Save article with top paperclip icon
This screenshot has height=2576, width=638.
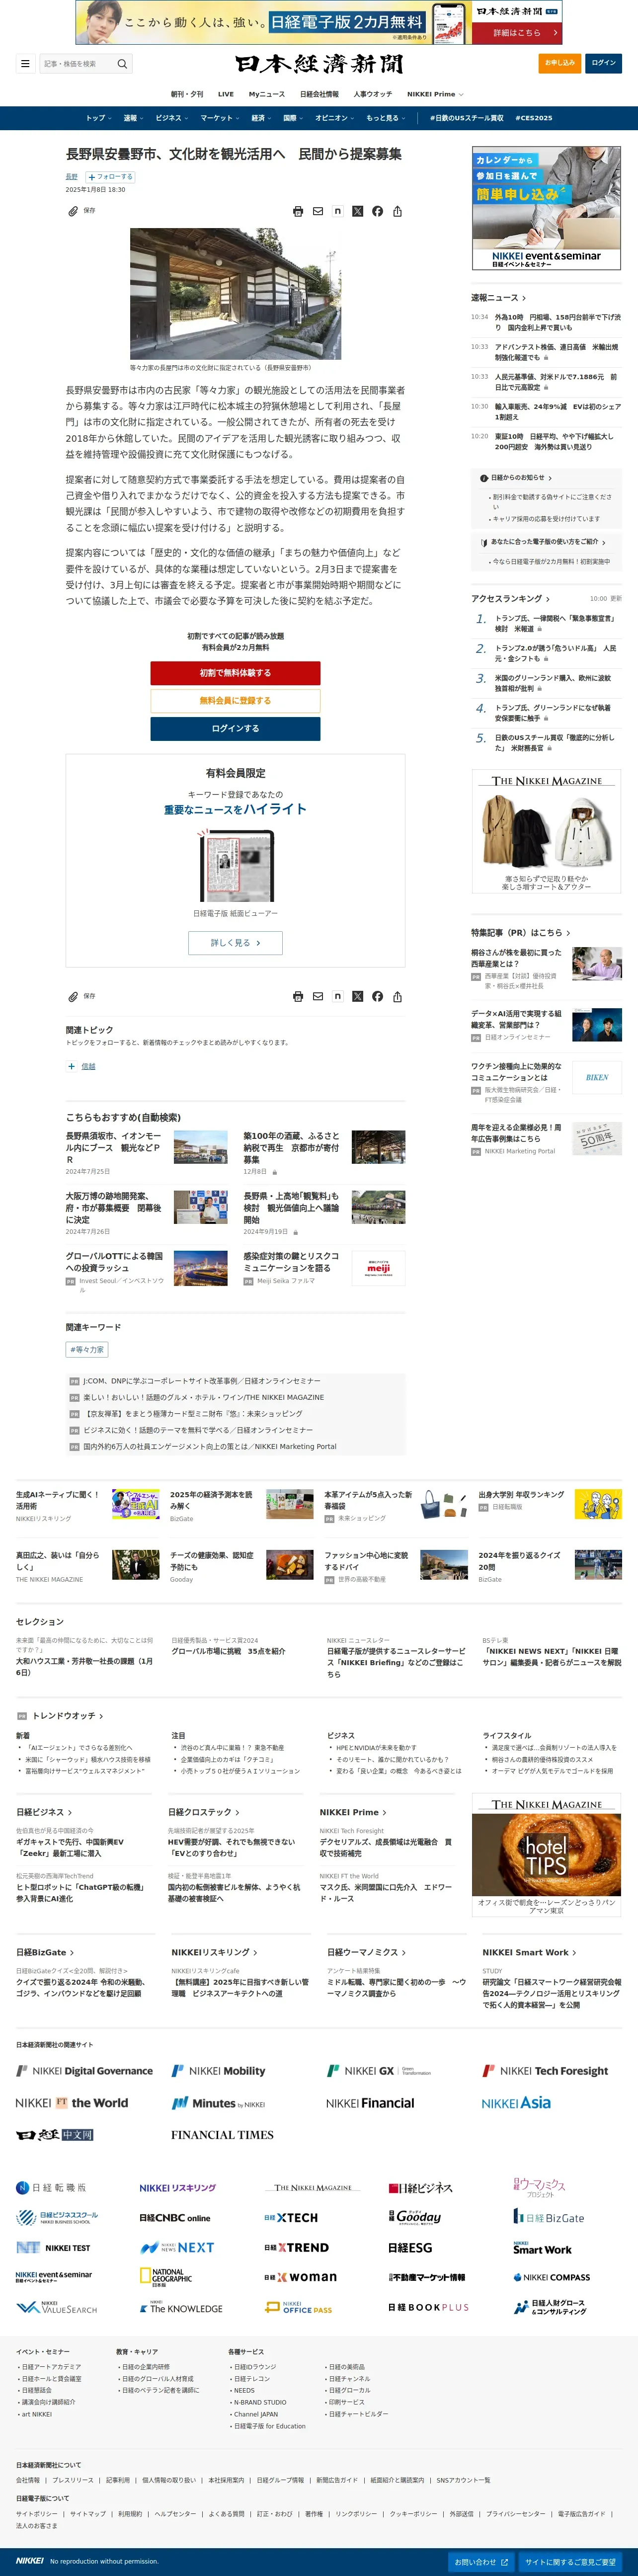point(73,211)
